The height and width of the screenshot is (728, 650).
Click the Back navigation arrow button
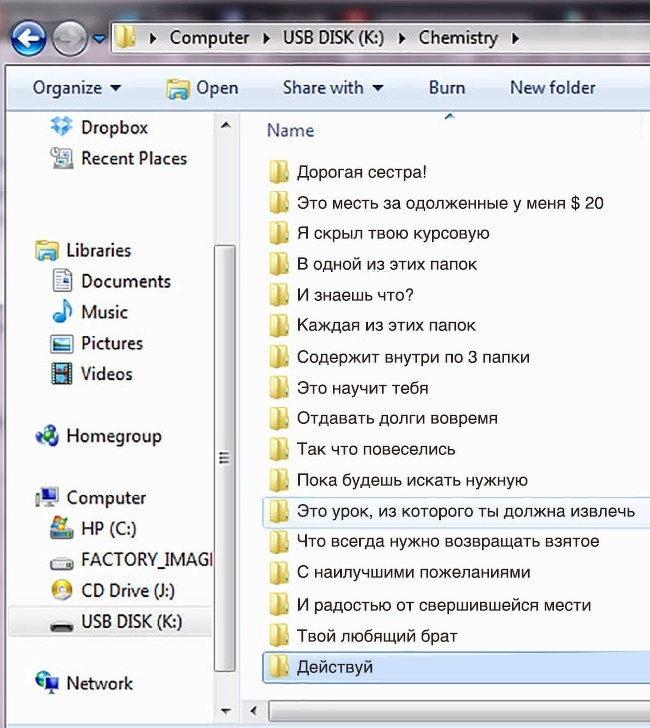coord(30,39)
